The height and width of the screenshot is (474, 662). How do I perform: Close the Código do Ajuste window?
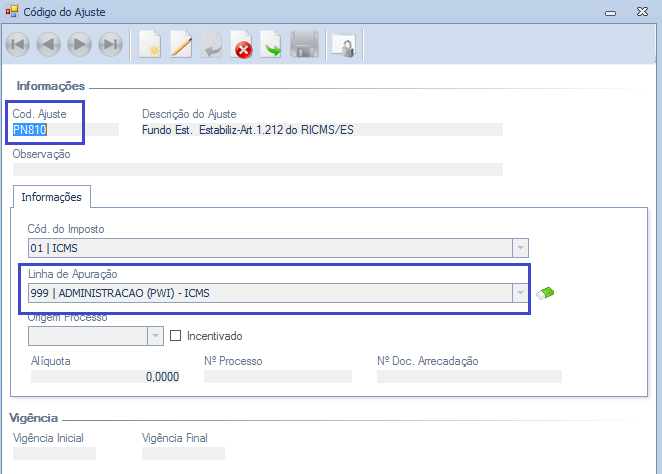[643, 12]
